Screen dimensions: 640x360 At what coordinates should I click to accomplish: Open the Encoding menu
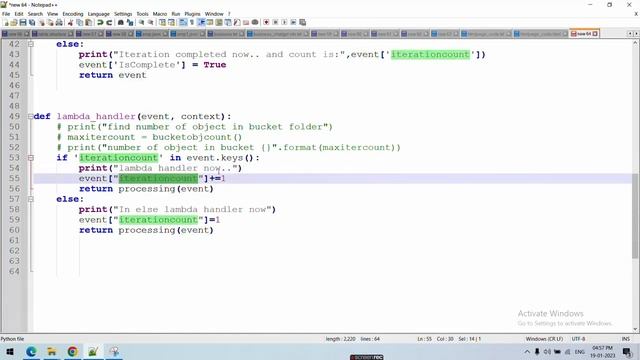[73, 14]
